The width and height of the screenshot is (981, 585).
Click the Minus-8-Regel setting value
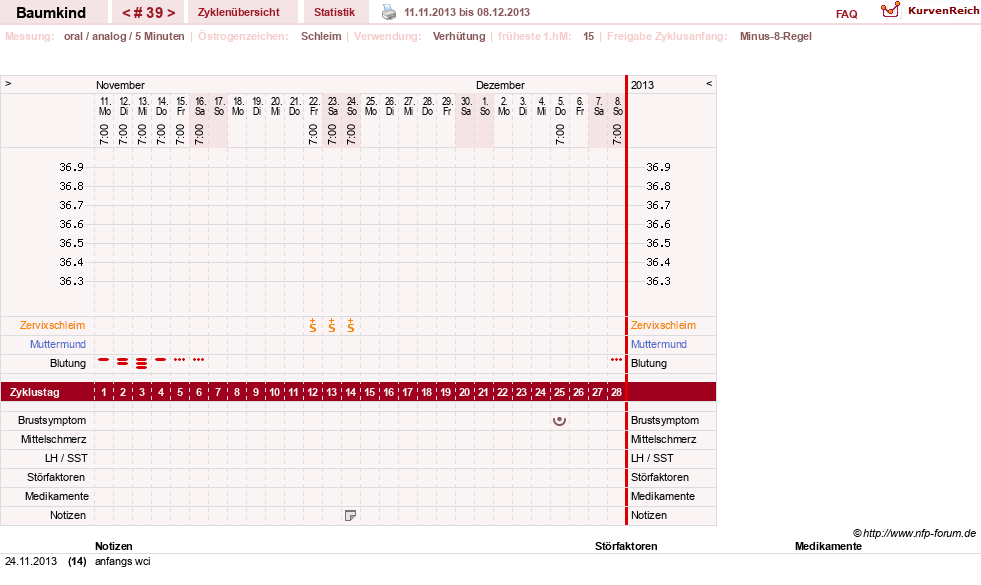click(775, 36)
